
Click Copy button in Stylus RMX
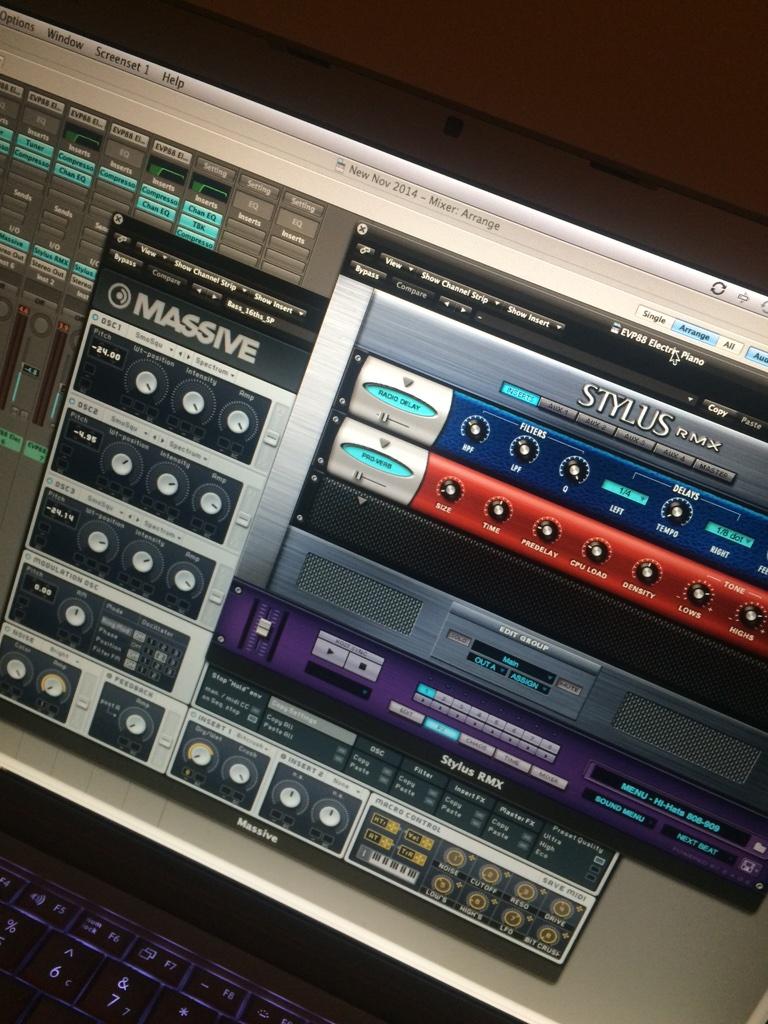(717, 411)
